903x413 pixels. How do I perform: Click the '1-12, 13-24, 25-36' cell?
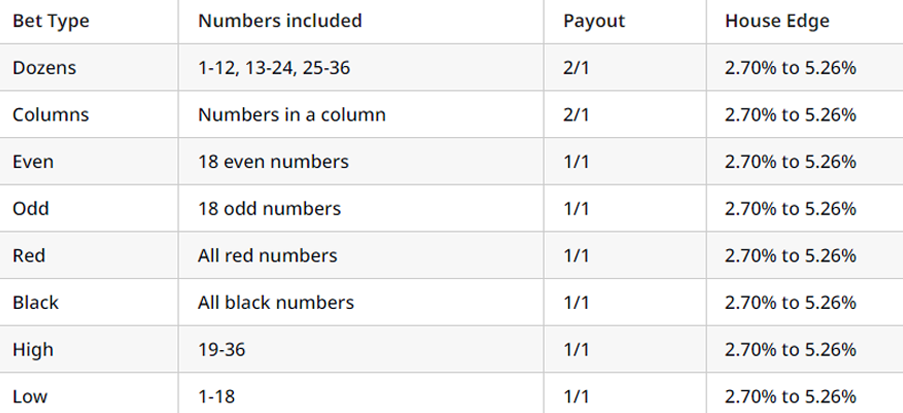[274, 67]
